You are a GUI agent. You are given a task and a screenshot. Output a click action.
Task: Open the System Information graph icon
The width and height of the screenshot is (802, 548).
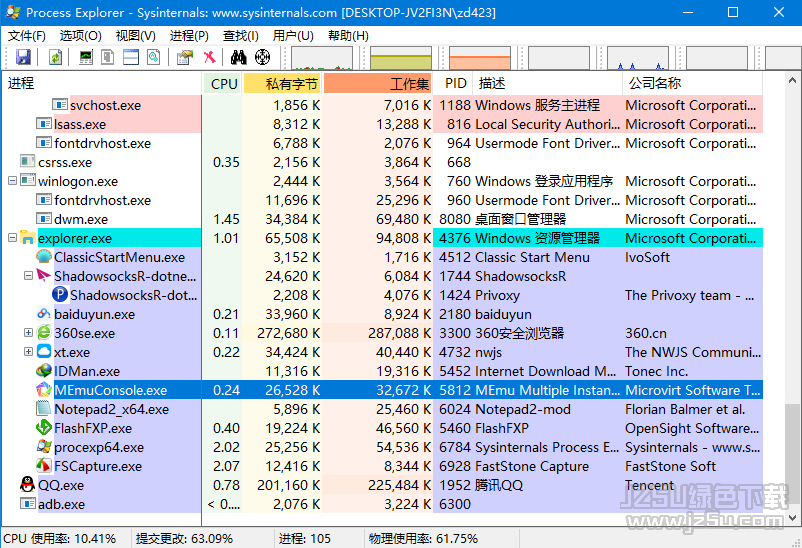tap(86, 57)
